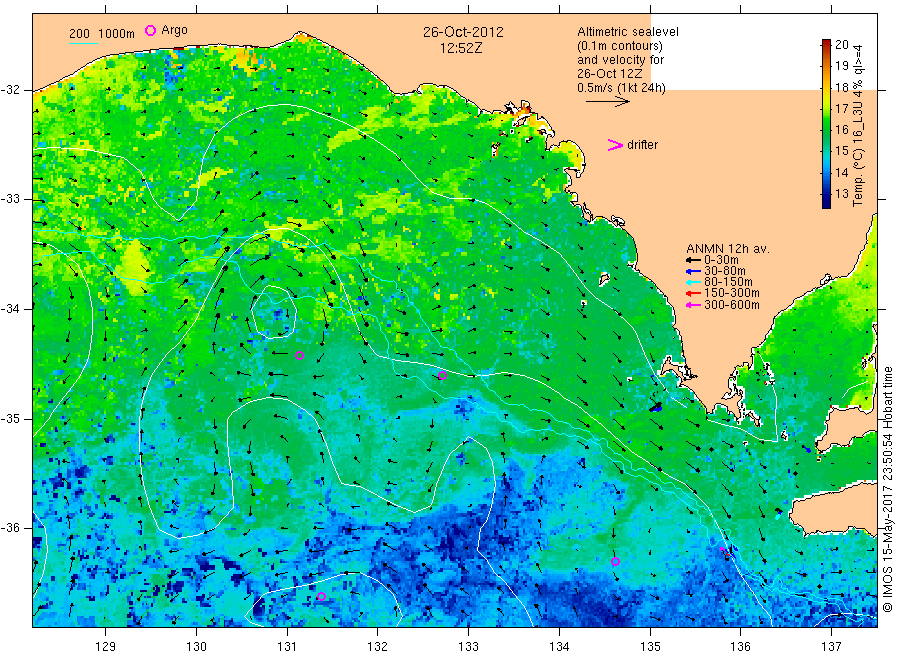This screenshot has width=900, height=660.
Task: Click the Argo float marker near 132.7°E, 34.6°S
Action: (443, 376)
